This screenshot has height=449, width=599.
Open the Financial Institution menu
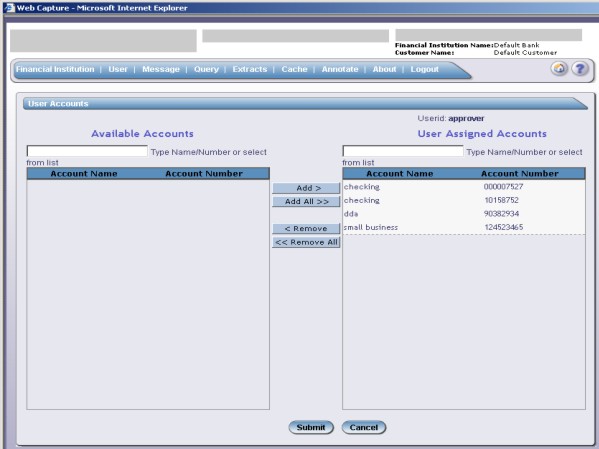tap(55, 69)
